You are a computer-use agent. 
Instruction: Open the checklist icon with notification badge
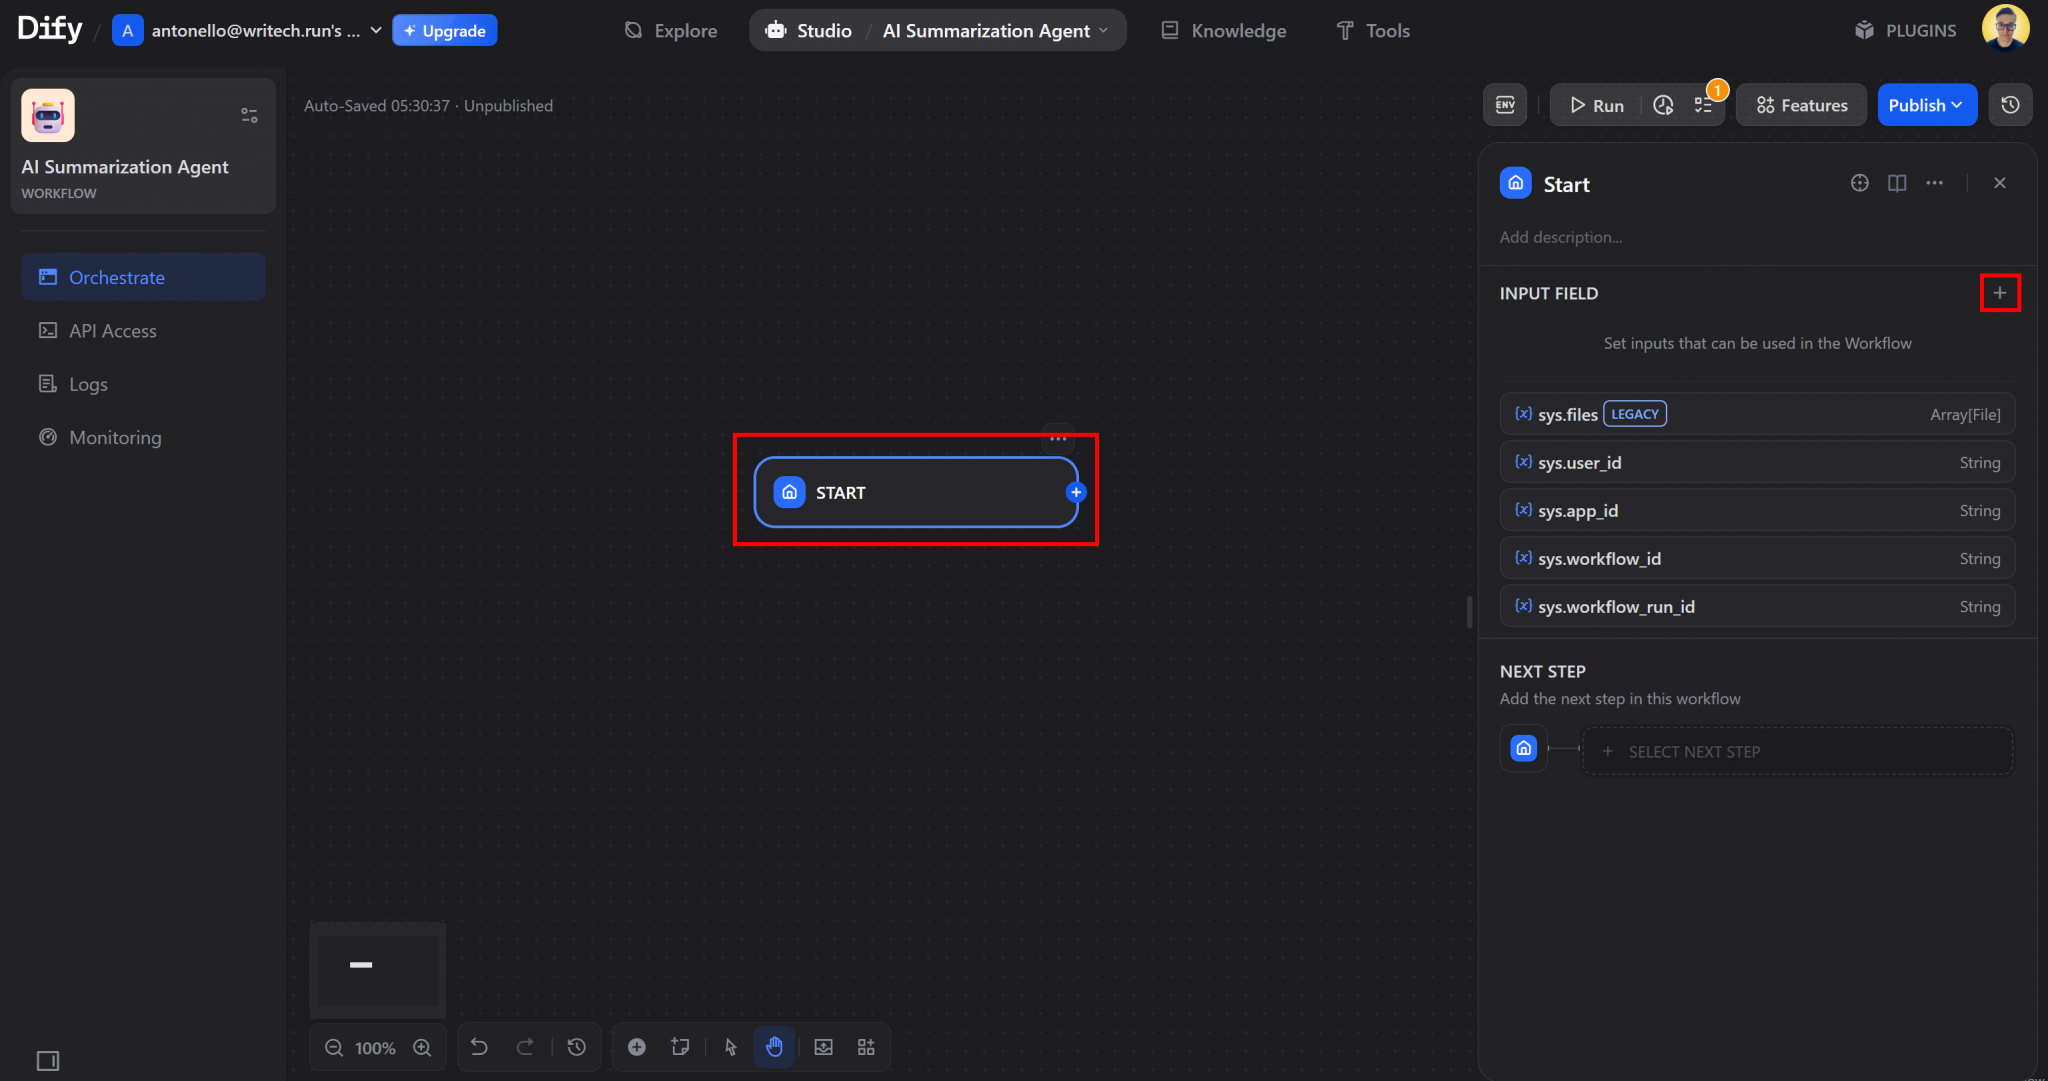tap(1704, 105)
